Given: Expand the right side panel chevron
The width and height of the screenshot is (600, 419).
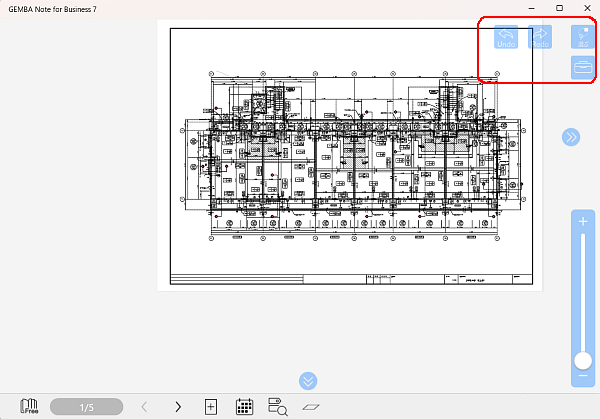Looking at the screenshot, I should coord(571,137).
